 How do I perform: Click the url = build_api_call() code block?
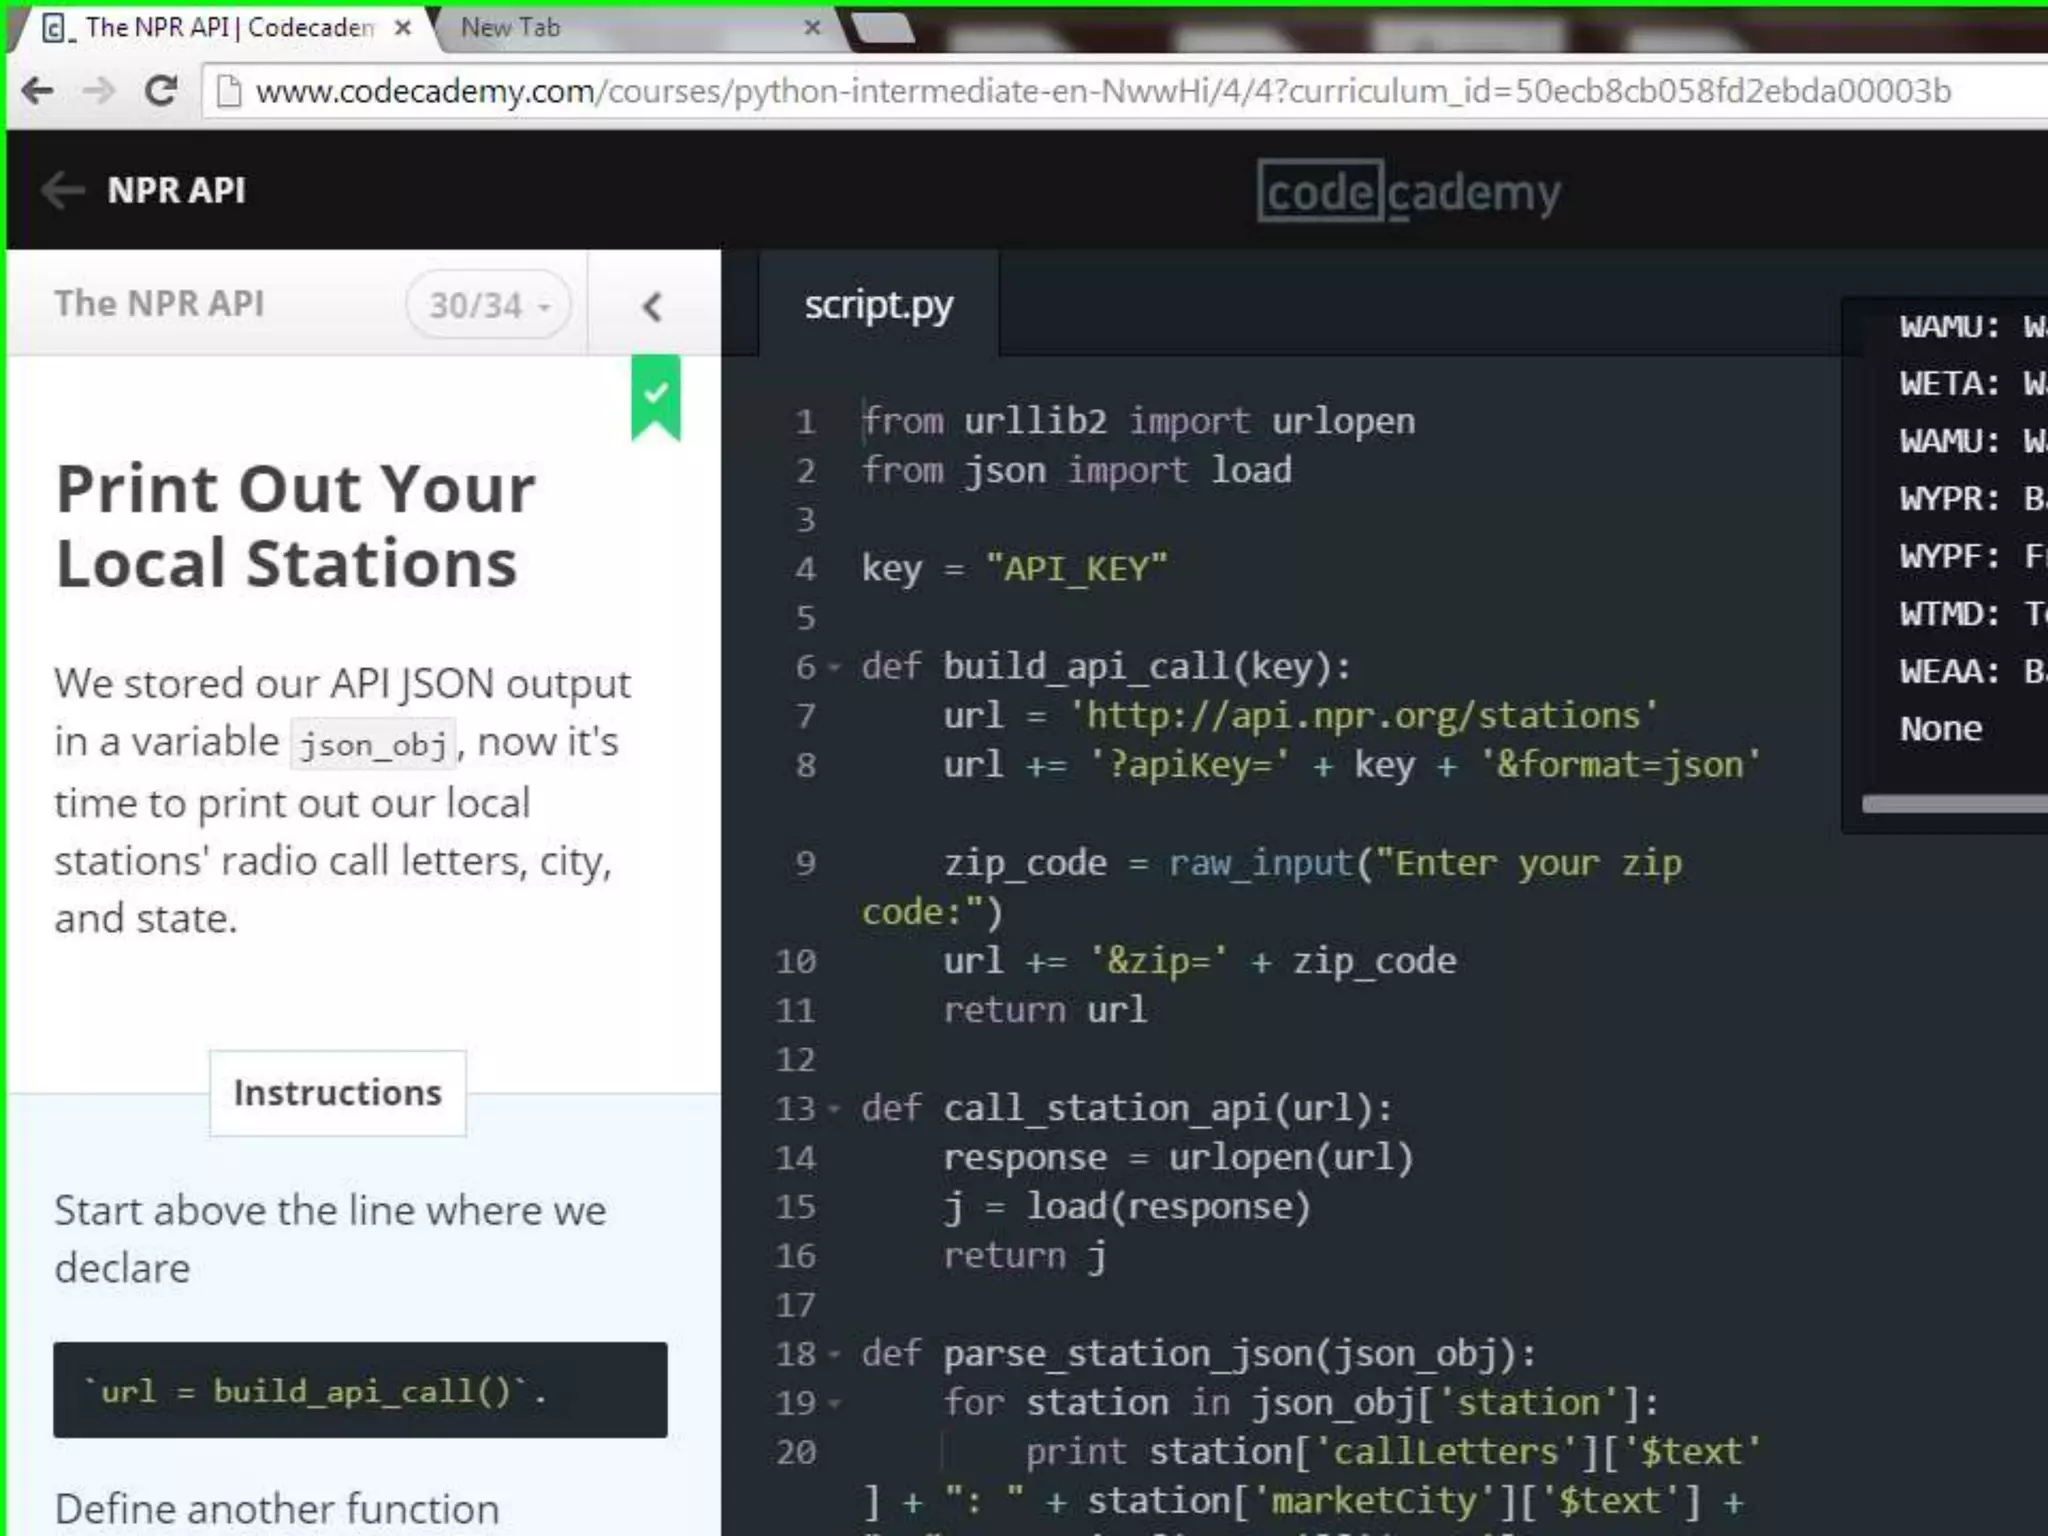360,1390
